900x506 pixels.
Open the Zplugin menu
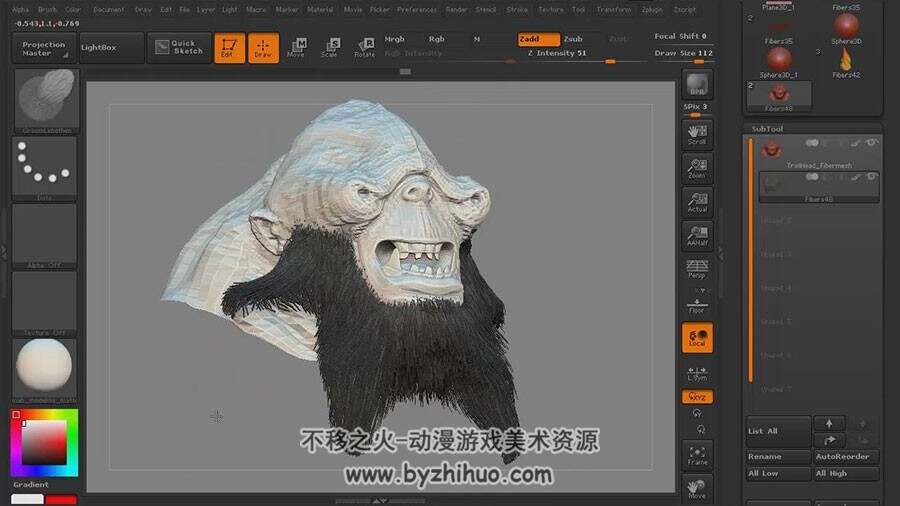pos(652,9)
